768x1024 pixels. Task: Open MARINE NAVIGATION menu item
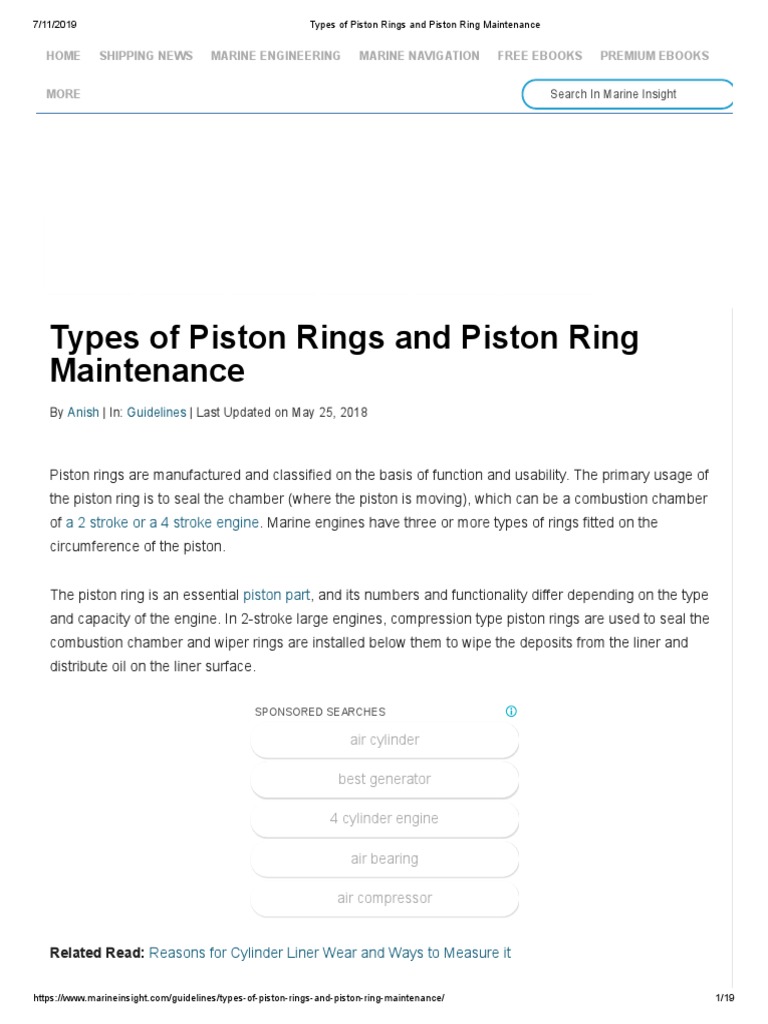tap(419, 56)
